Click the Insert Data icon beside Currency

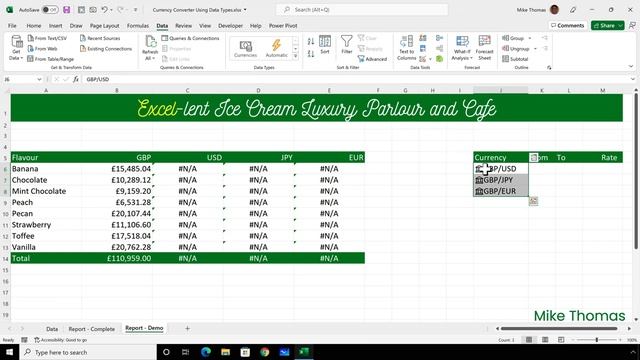[533, 157]
